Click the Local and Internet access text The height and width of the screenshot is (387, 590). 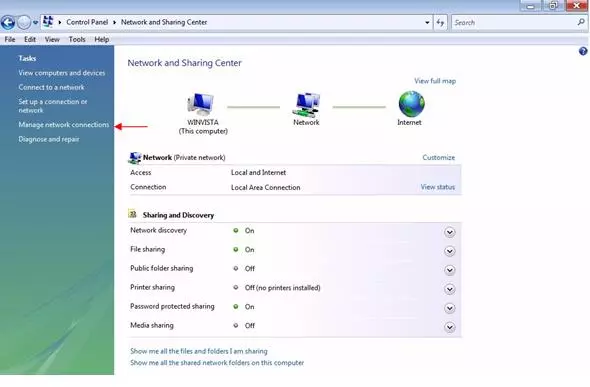coord(259,173)
